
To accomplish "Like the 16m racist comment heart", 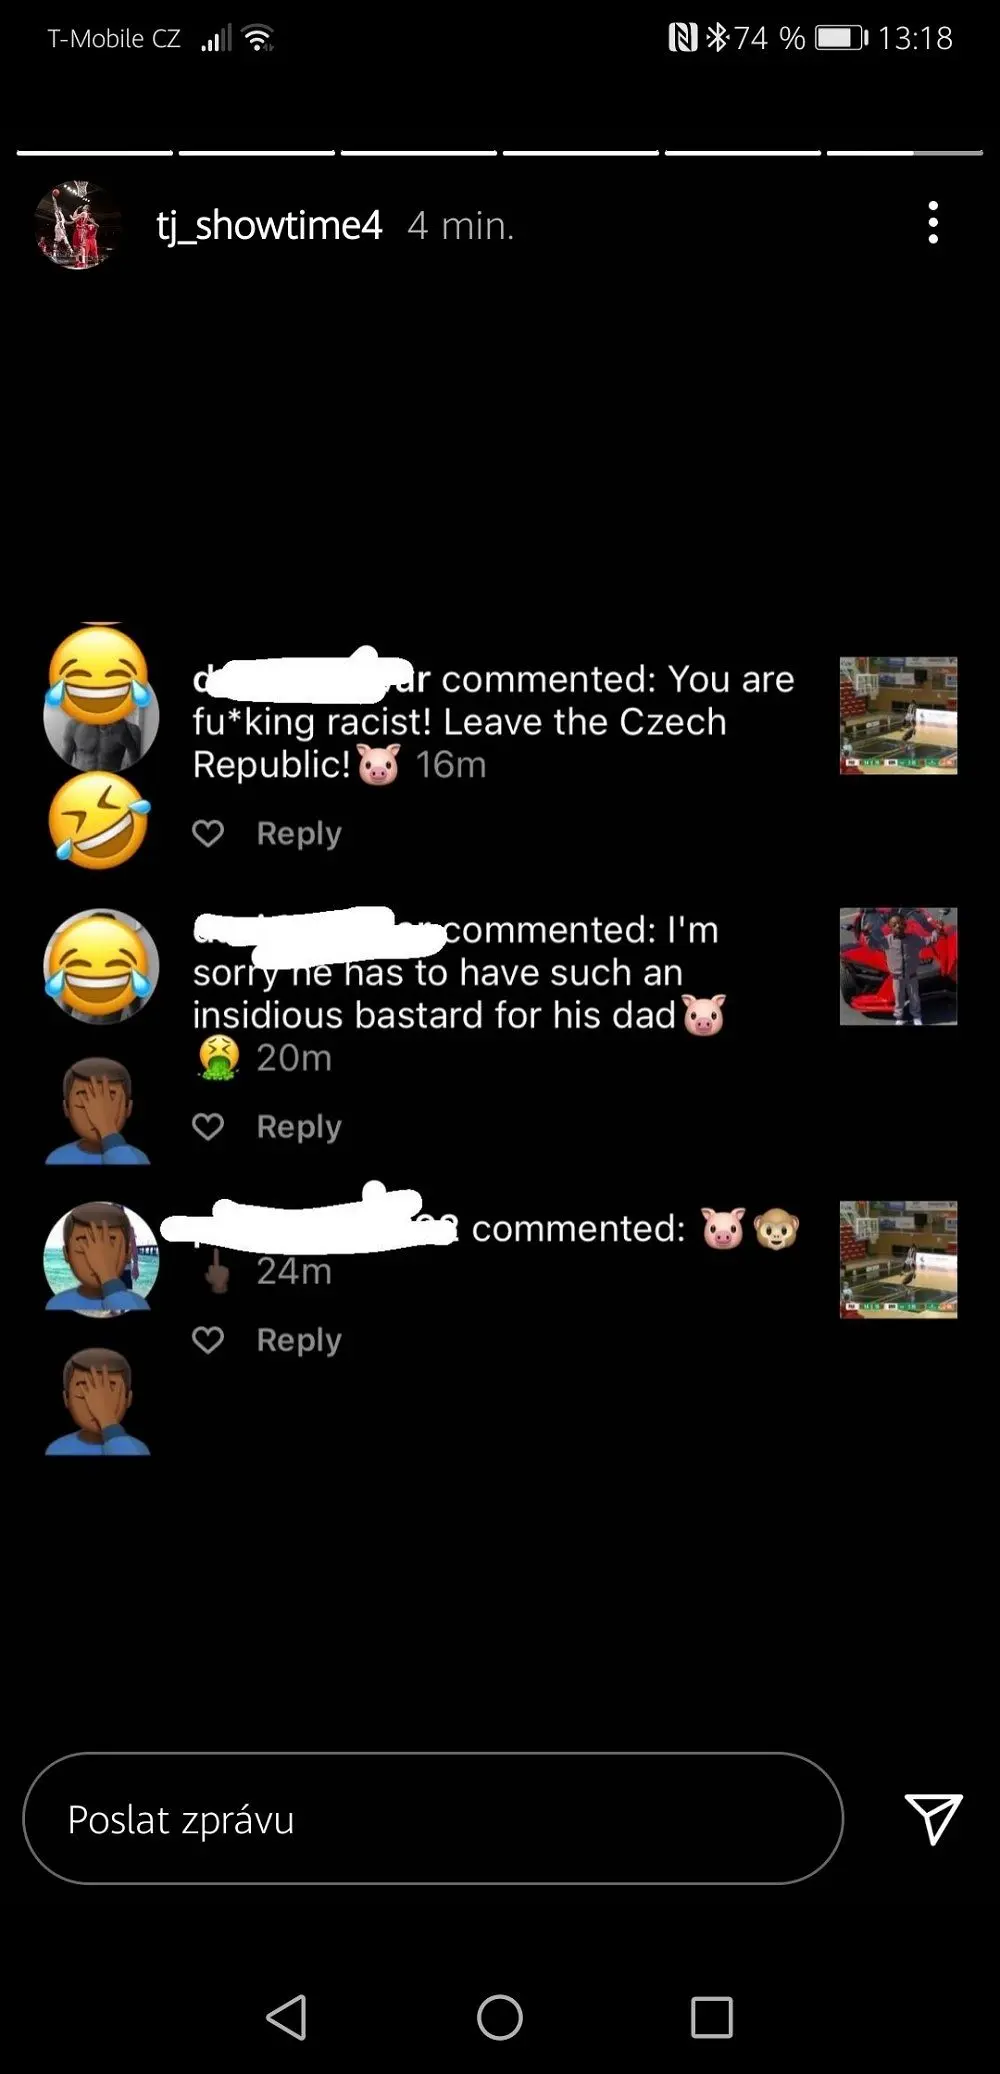I will 208,833.
